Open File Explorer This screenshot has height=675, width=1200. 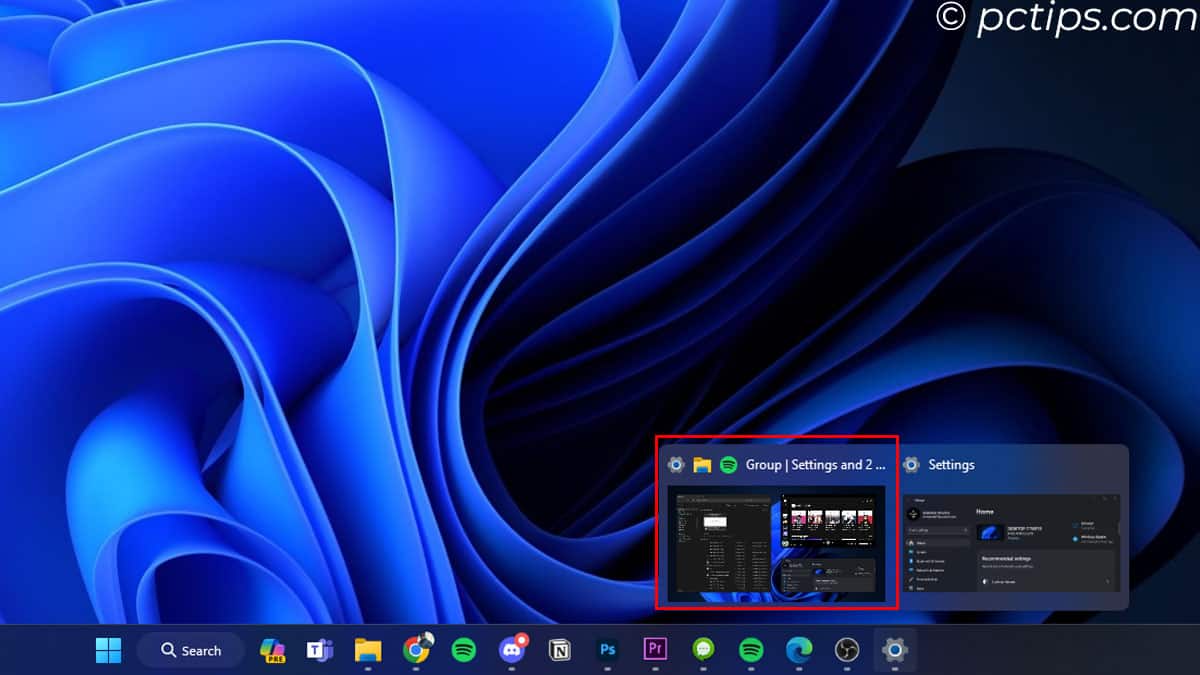366,650
